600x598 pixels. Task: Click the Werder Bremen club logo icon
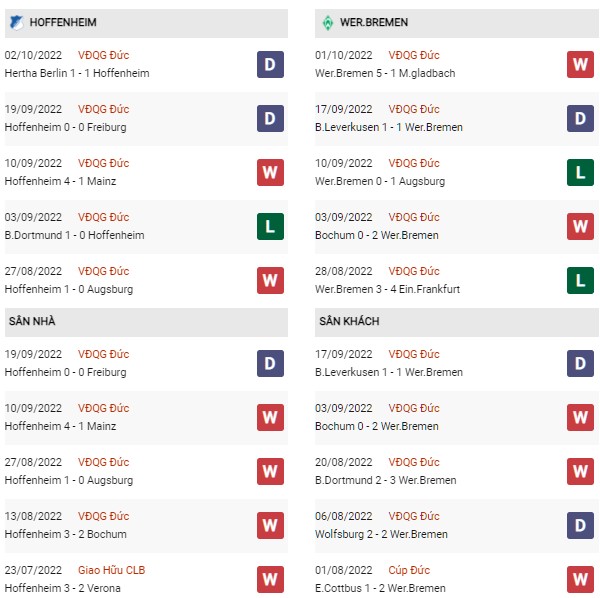pyautogui.click(x=328, y=23)
